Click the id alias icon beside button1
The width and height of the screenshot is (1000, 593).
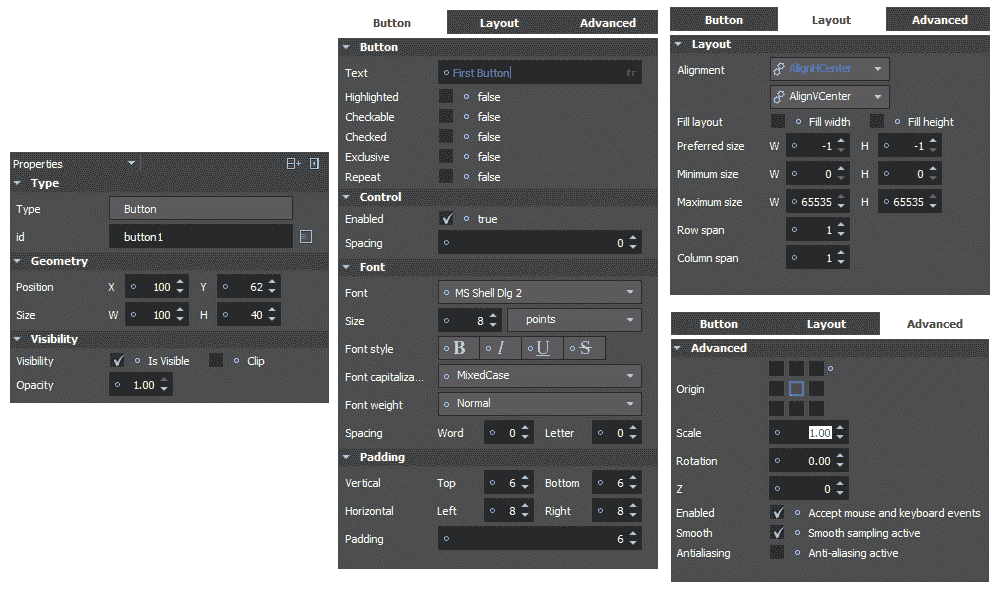(306, 237)
